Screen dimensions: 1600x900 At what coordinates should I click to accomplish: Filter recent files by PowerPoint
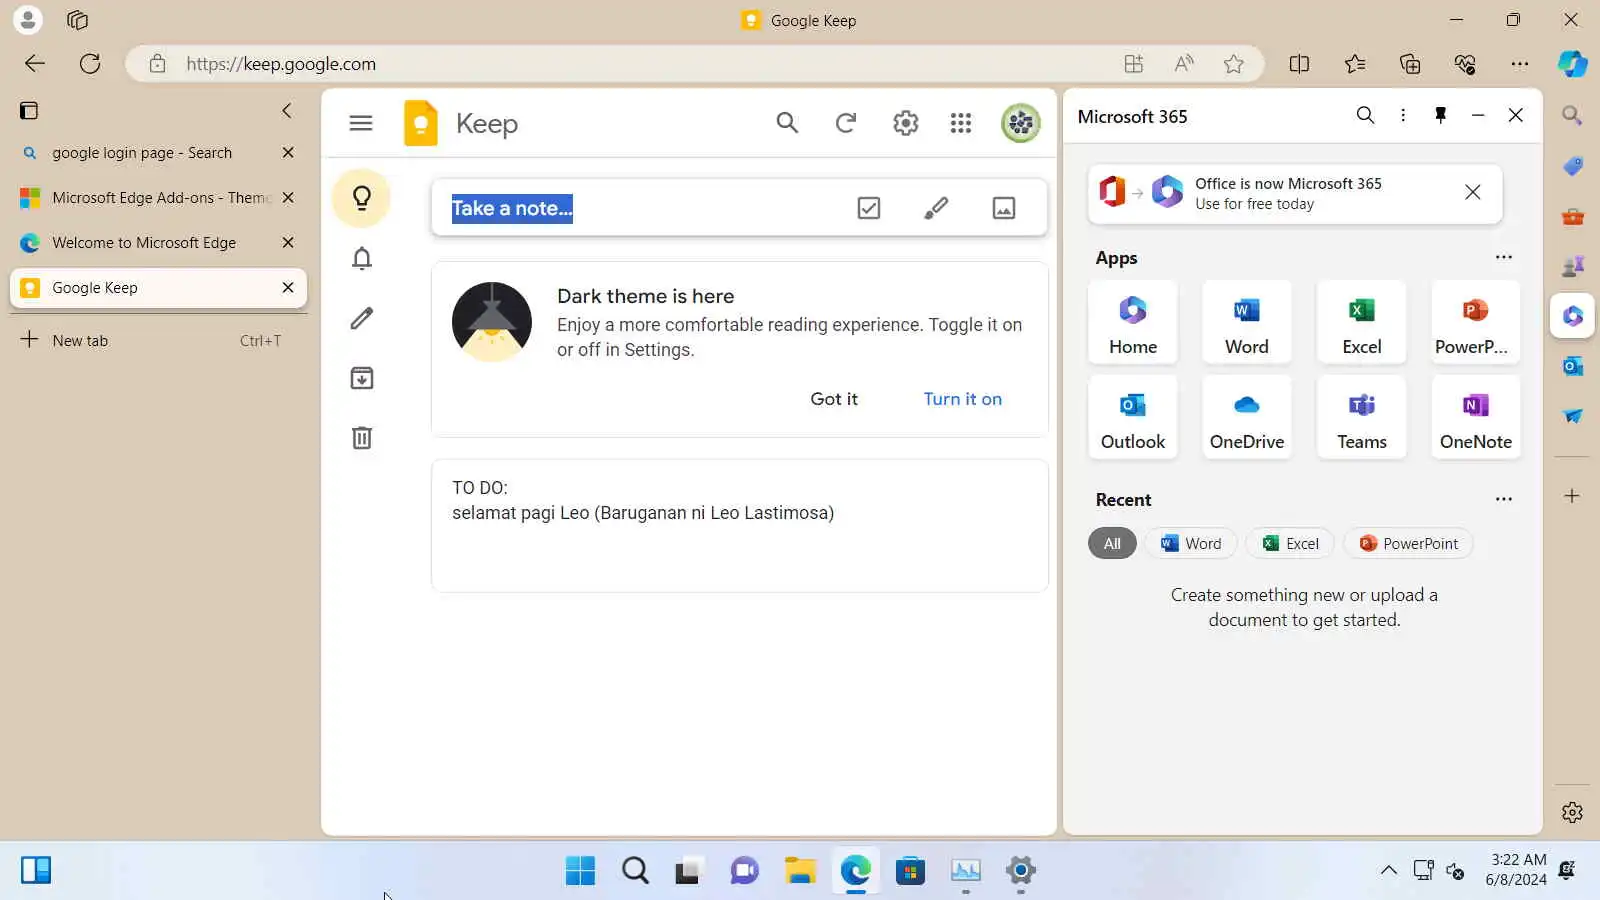[x=1408, y=543]
